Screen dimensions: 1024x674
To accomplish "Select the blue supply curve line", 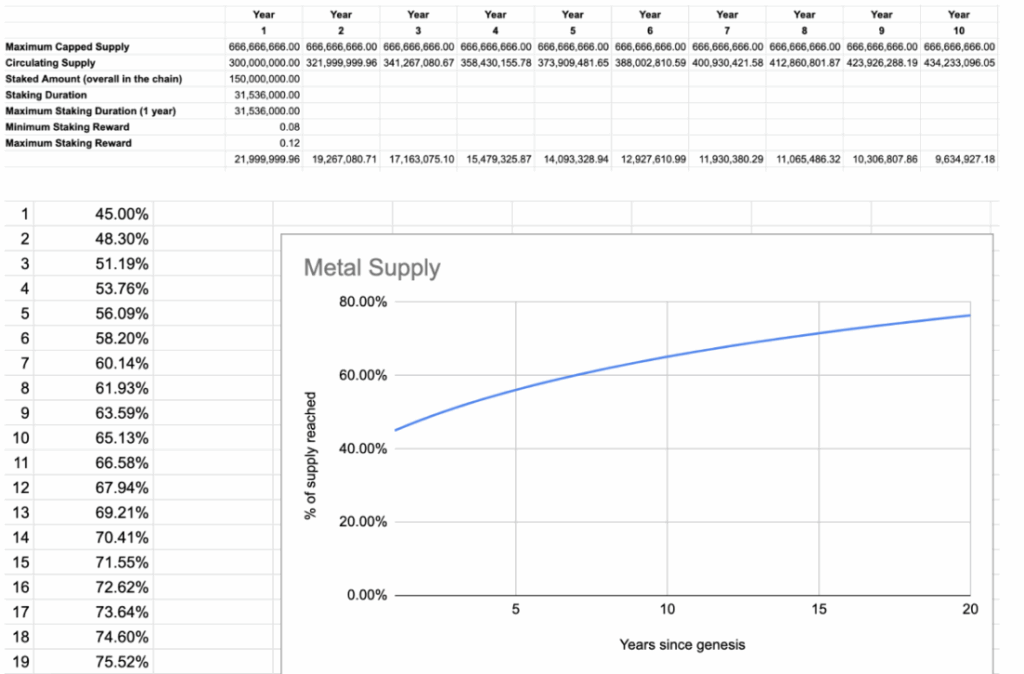I will coord(667,357).
